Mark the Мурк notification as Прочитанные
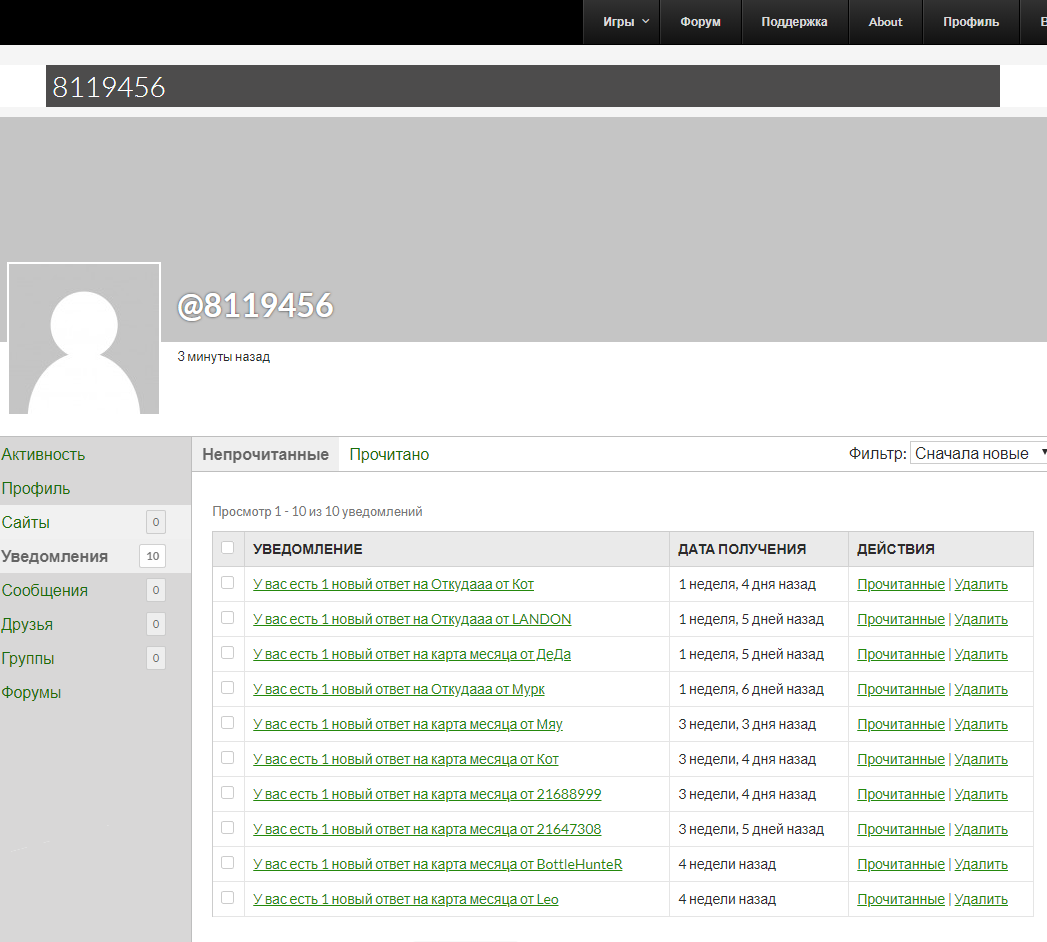This screenshot has width=1047, height=942. pyautogui.click(x=900, y=689)
